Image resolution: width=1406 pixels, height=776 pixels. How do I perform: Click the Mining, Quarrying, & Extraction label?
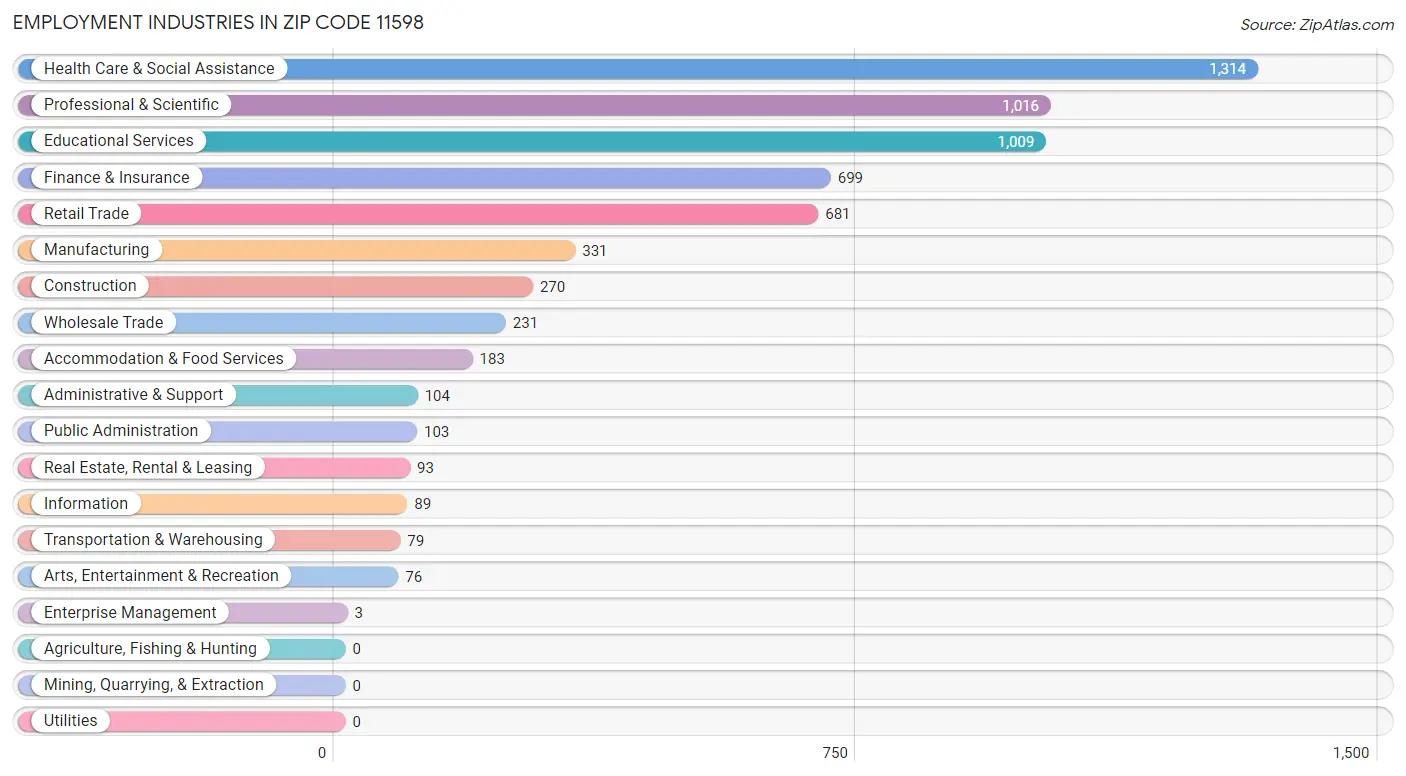154,684
